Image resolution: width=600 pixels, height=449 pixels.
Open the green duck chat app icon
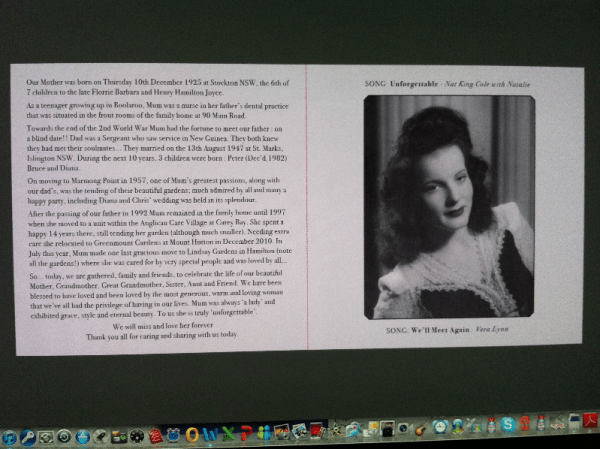tap(458, 426)
